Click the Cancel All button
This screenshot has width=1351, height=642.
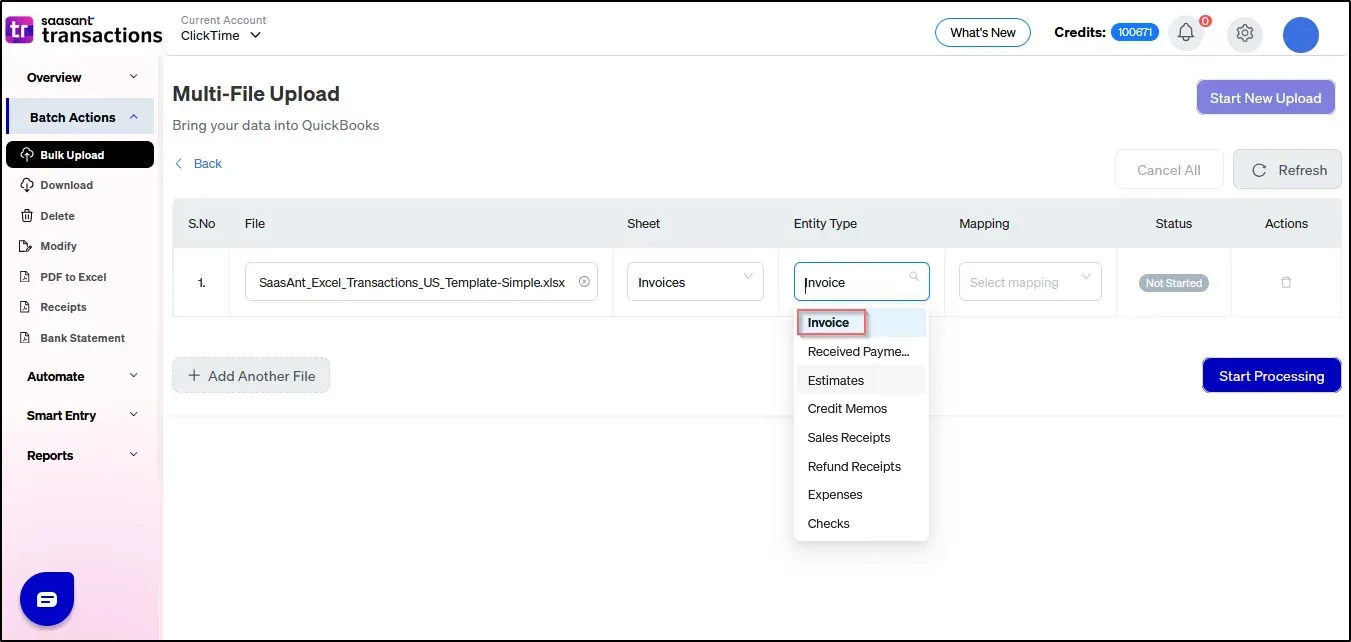coord(1169,170)
